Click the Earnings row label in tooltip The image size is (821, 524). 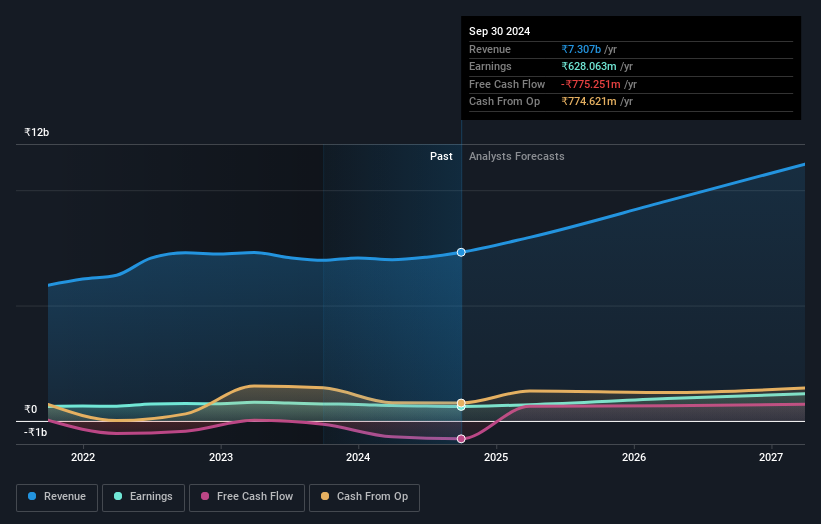490,66
